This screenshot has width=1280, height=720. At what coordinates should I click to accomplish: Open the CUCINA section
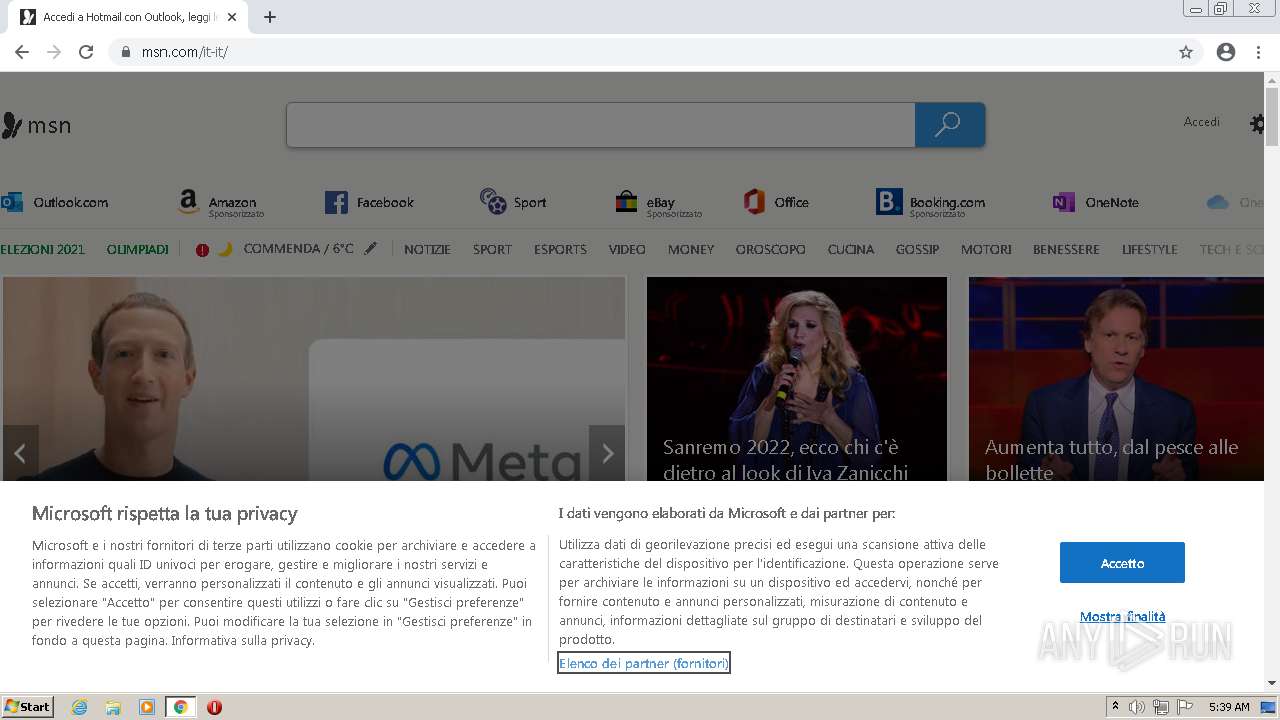[851, 249]
